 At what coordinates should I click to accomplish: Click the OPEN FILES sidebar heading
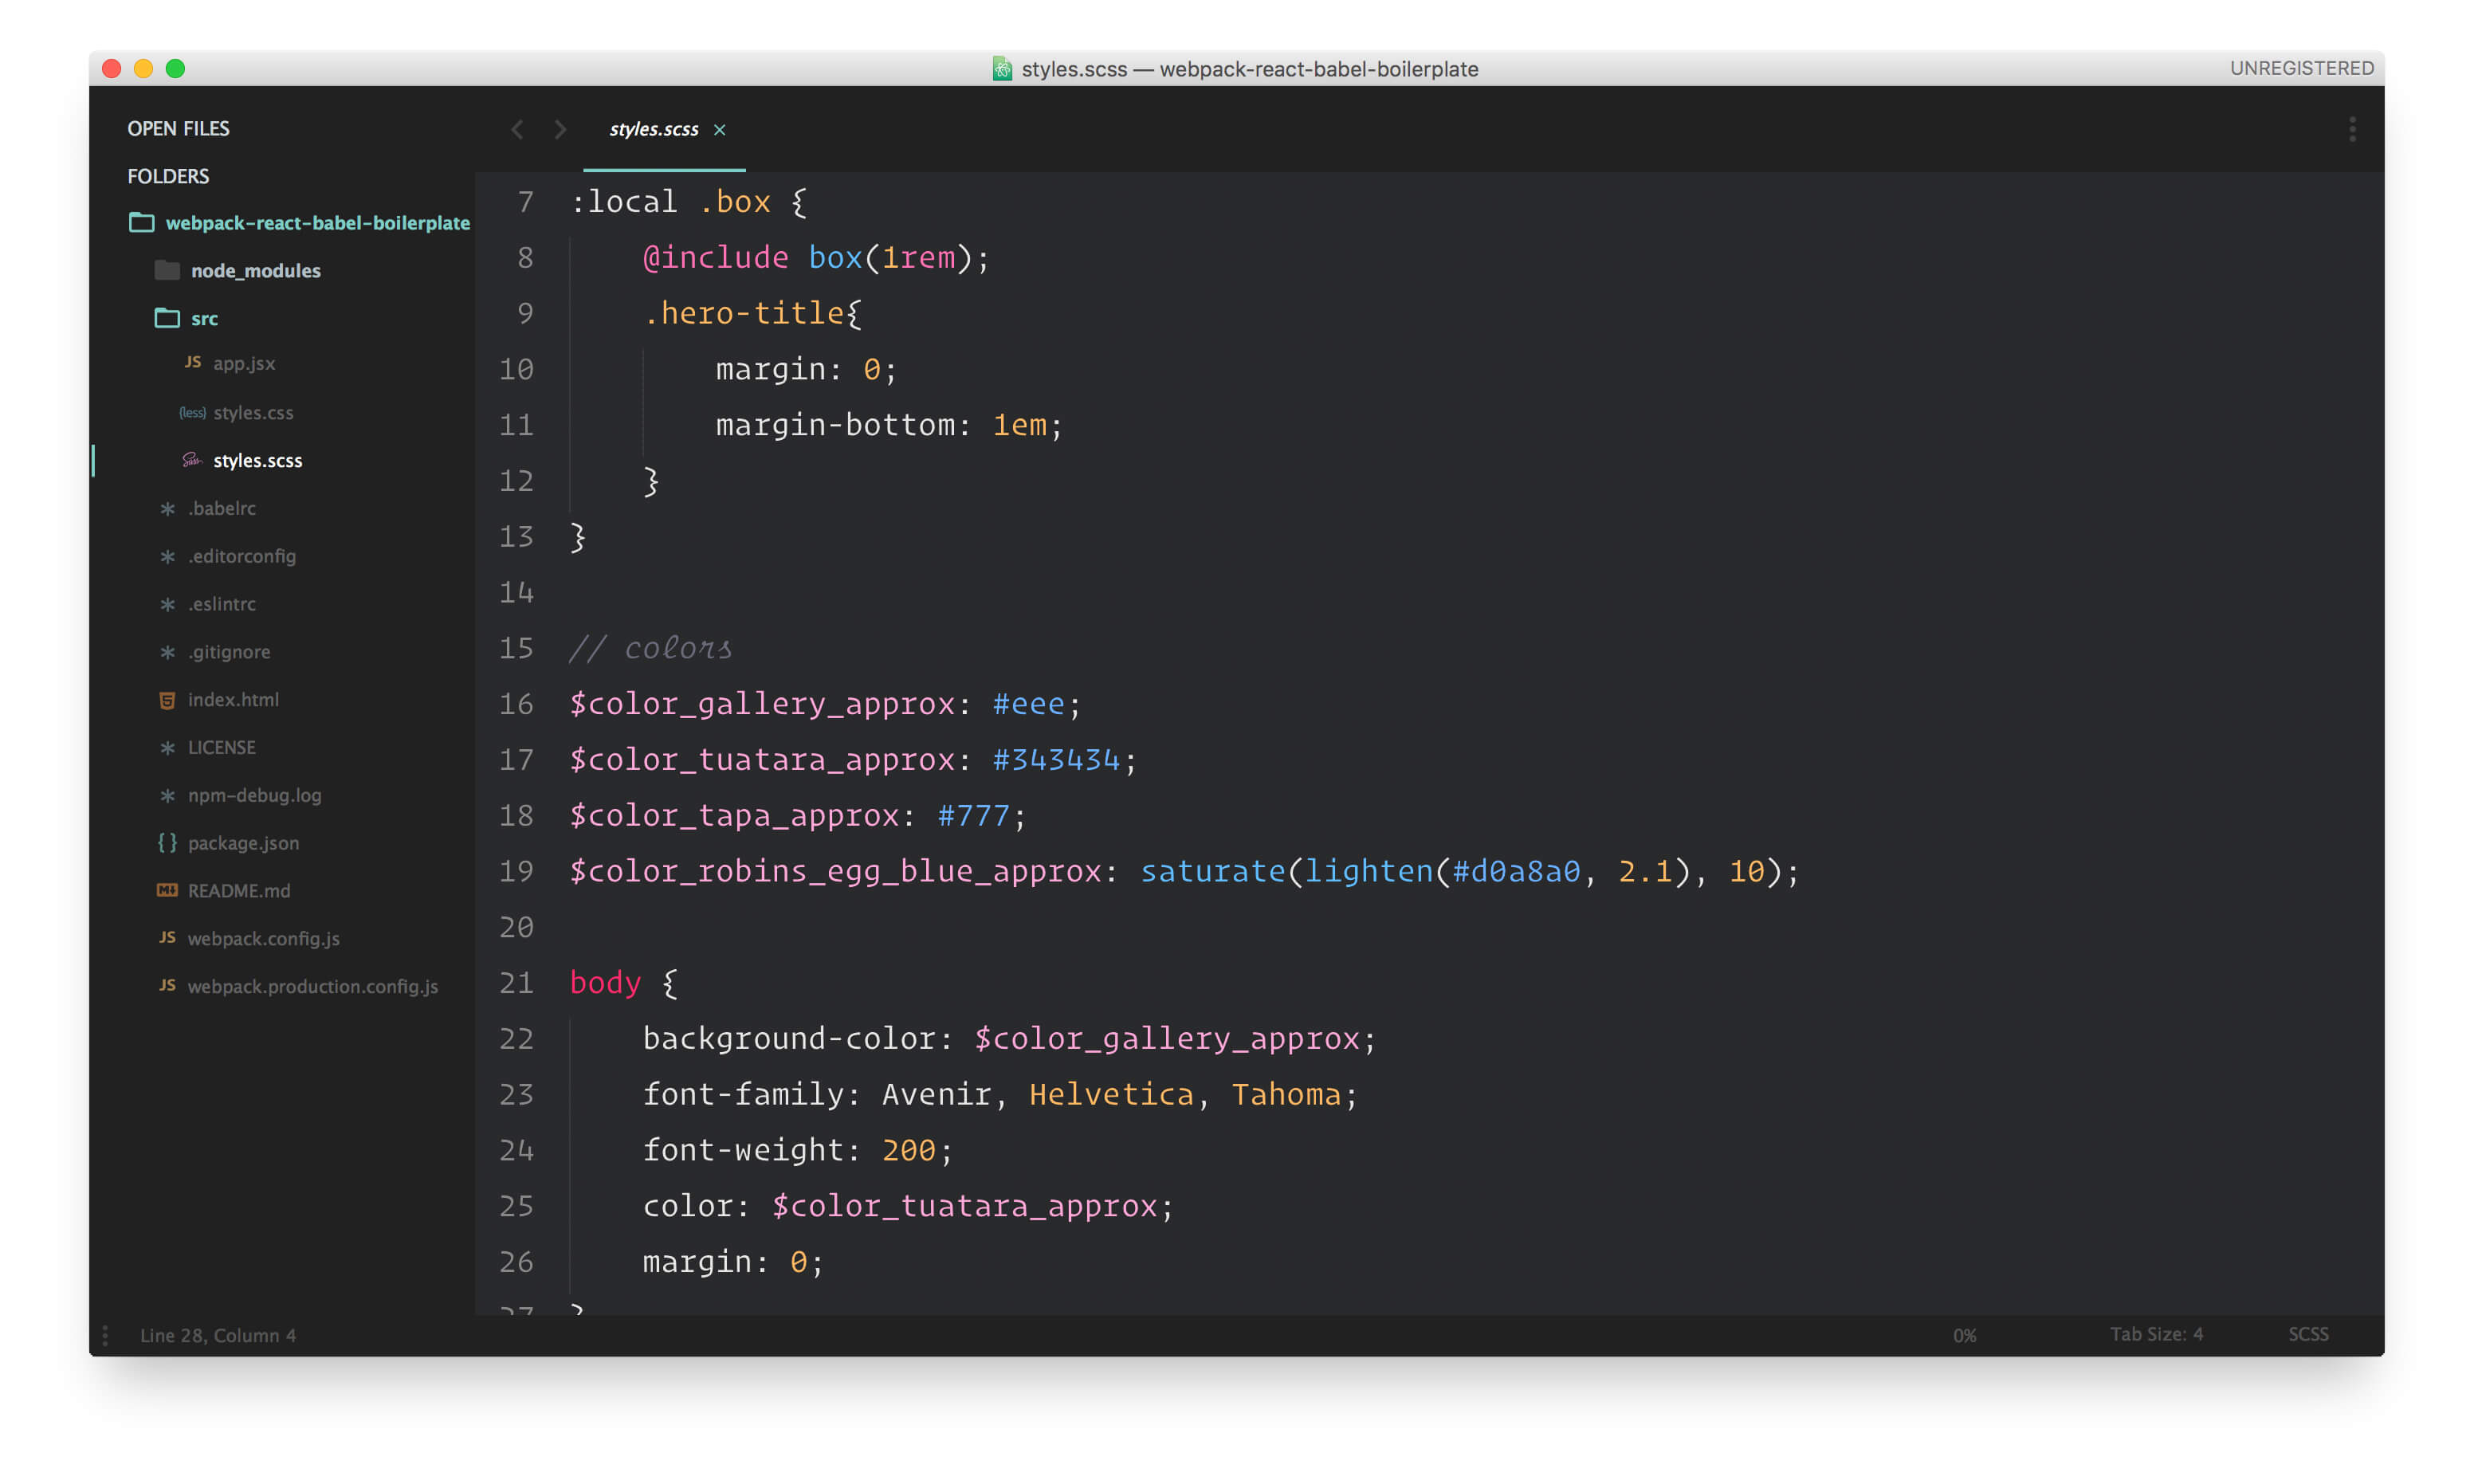coord(178,128)
